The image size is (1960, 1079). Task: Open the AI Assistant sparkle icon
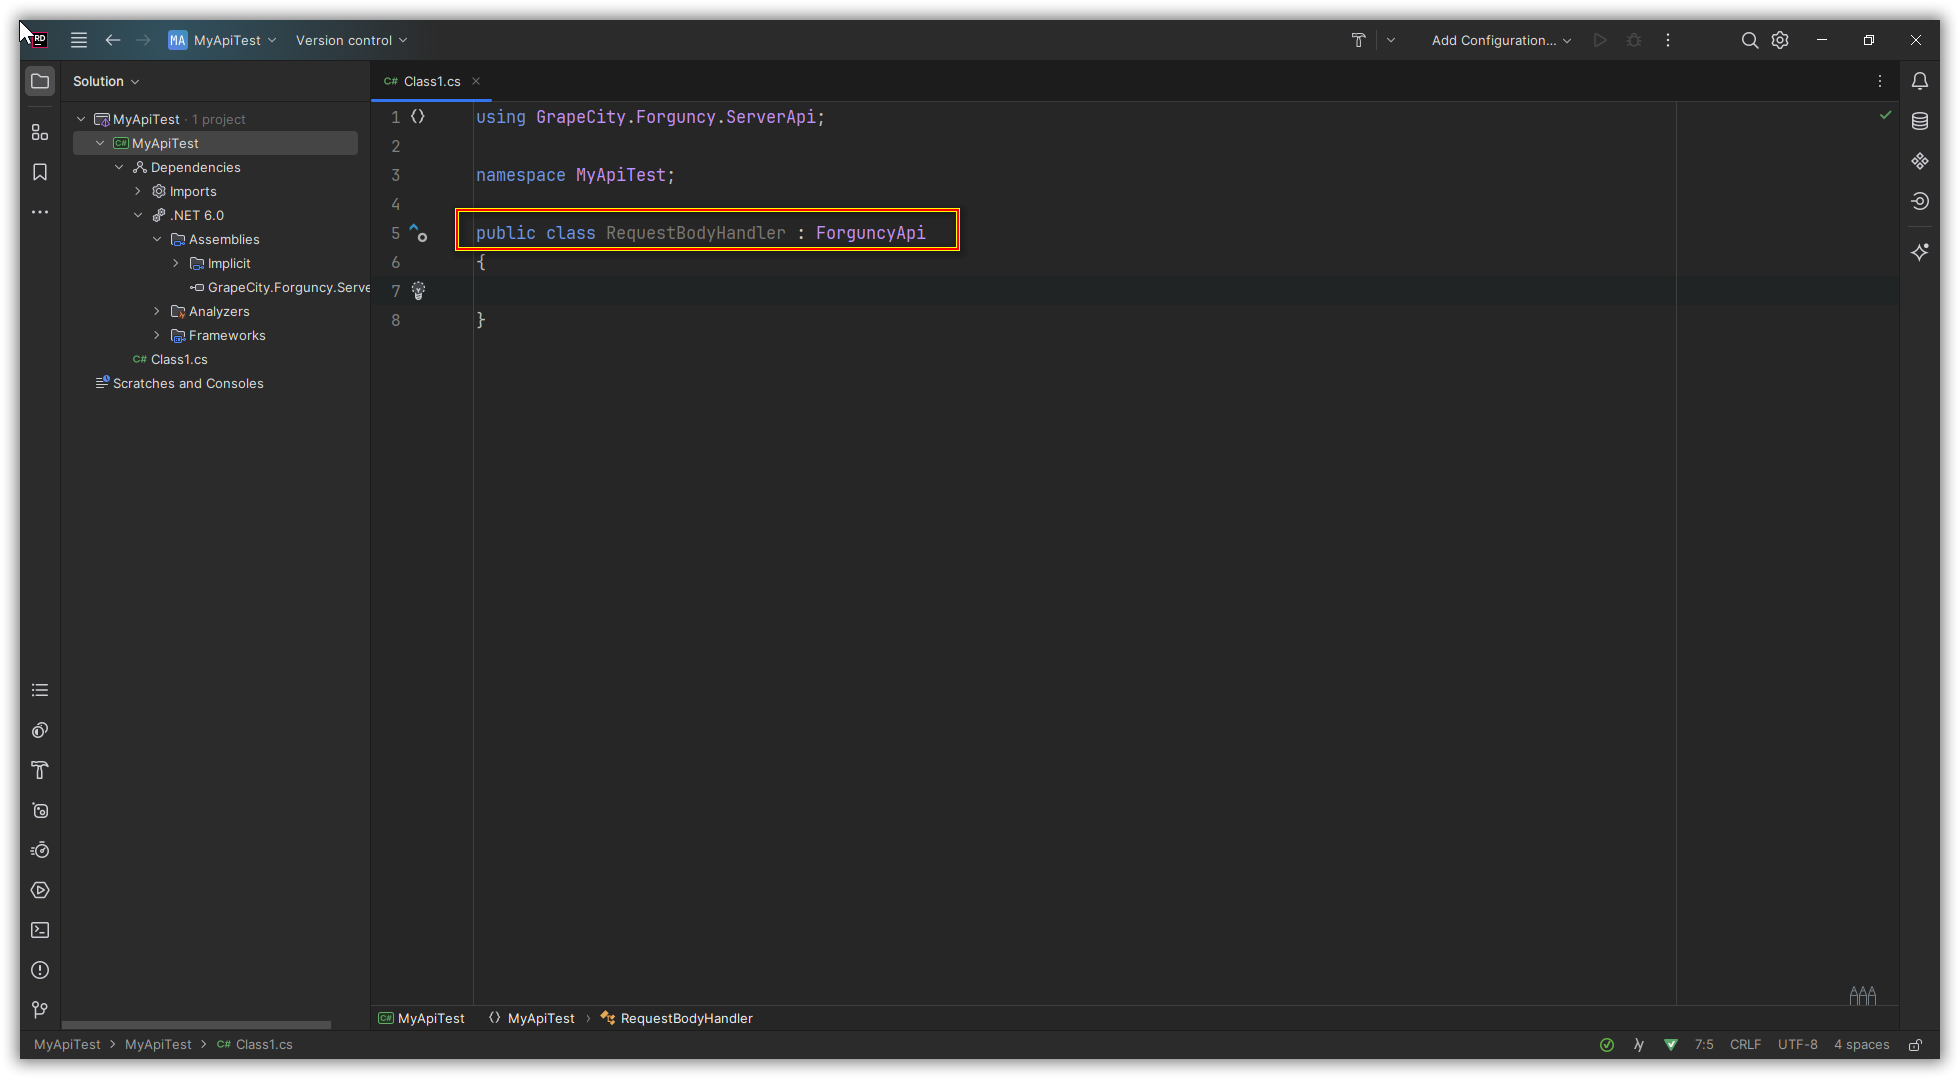coord(1919,252)
